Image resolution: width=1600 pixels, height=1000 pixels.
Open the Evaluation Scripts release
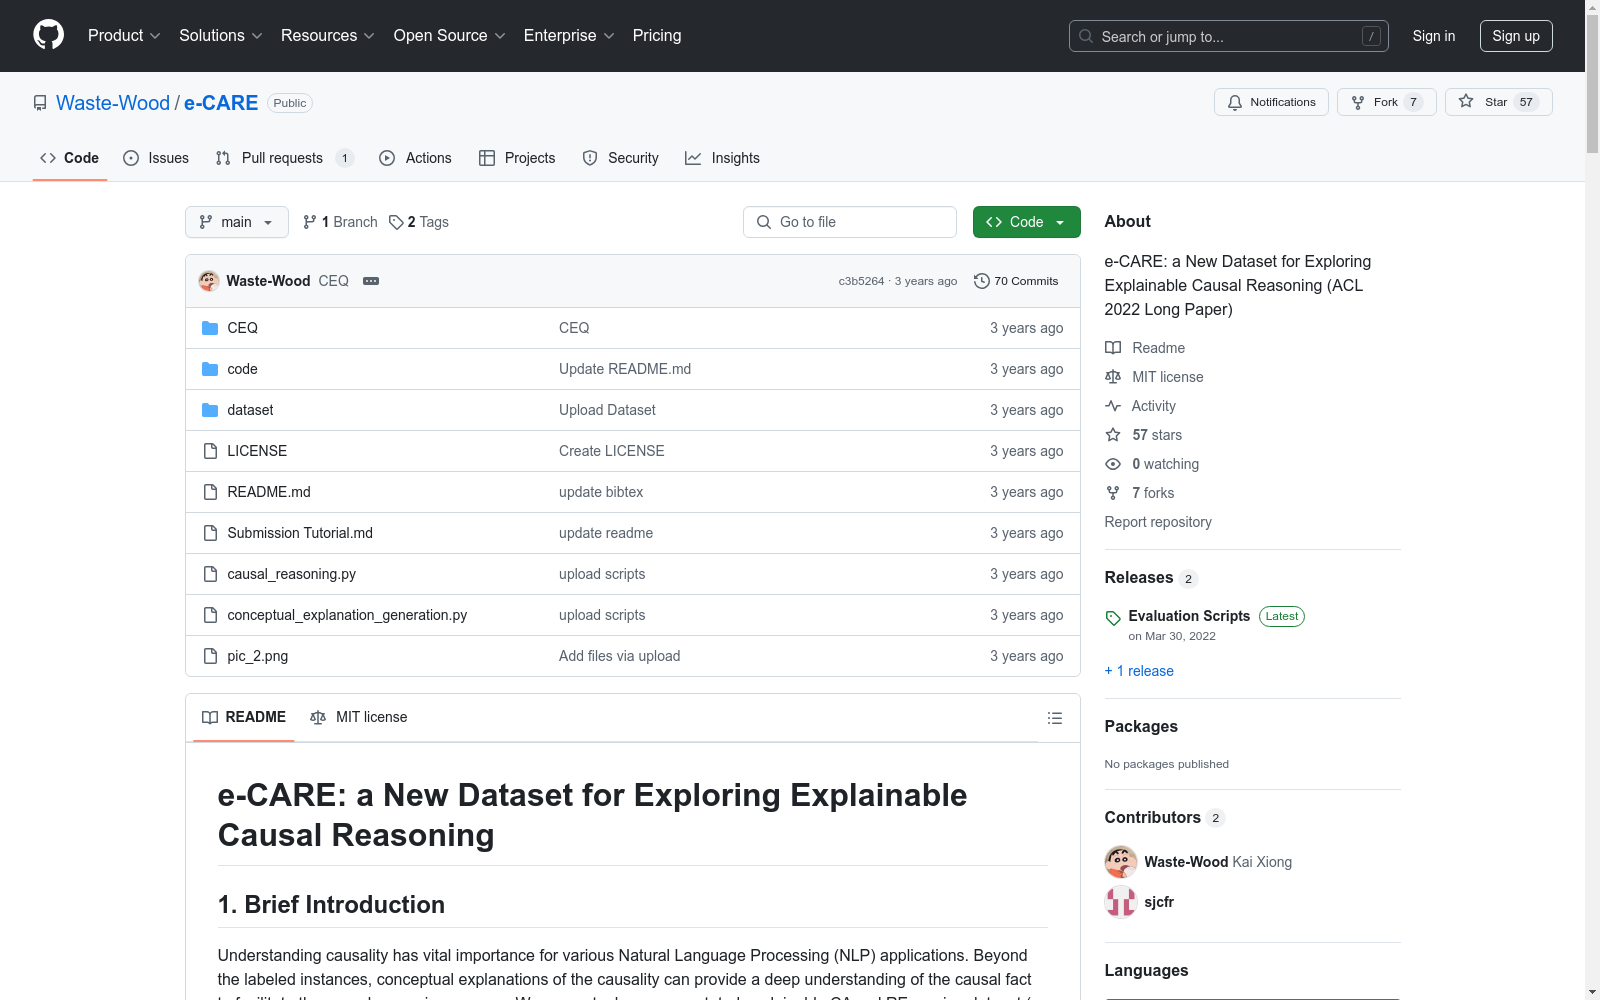pyautogui.click(x=1189, y=616)
